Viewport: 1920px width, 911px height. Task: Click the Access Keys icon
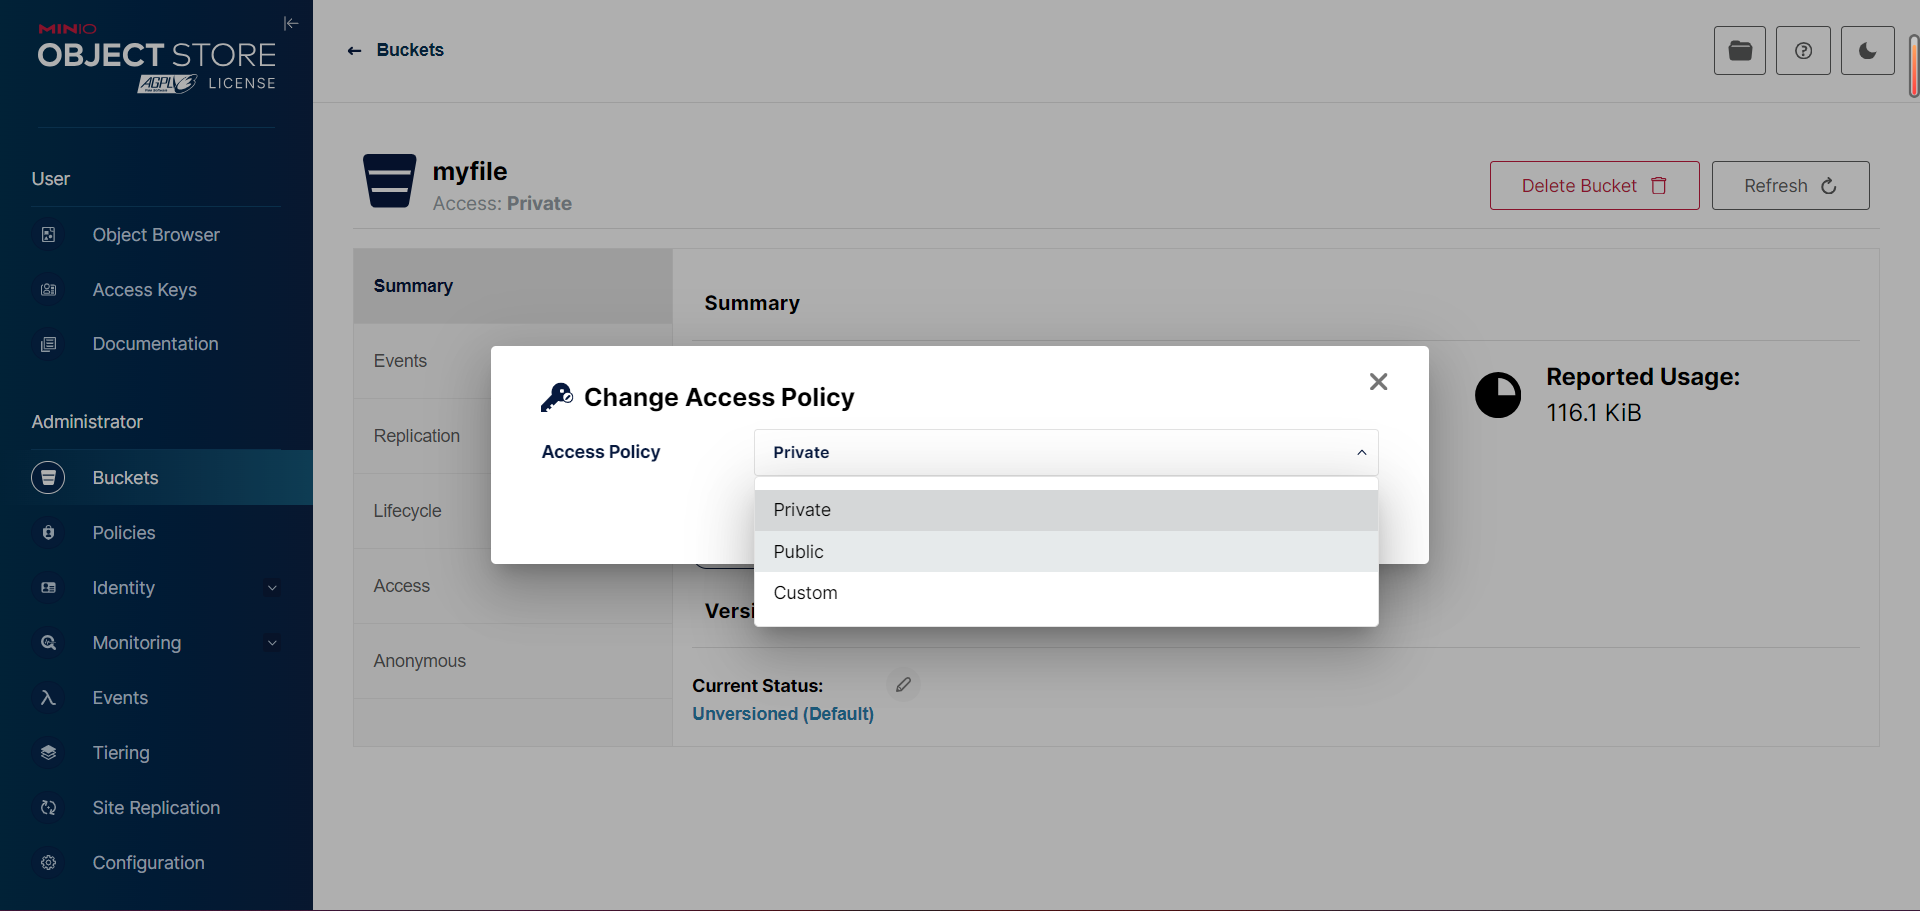48,290
